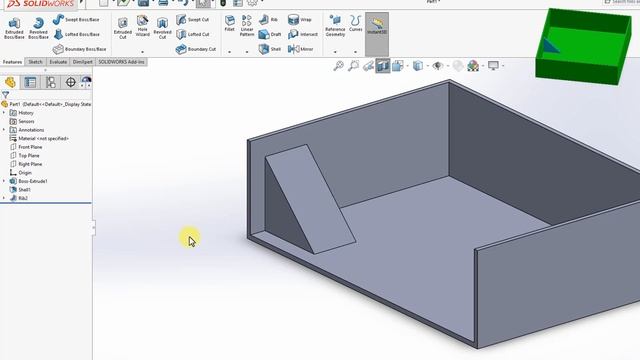
Task: Toggle Hide/Show Items eye icon
Action: [x=438, y=66]
